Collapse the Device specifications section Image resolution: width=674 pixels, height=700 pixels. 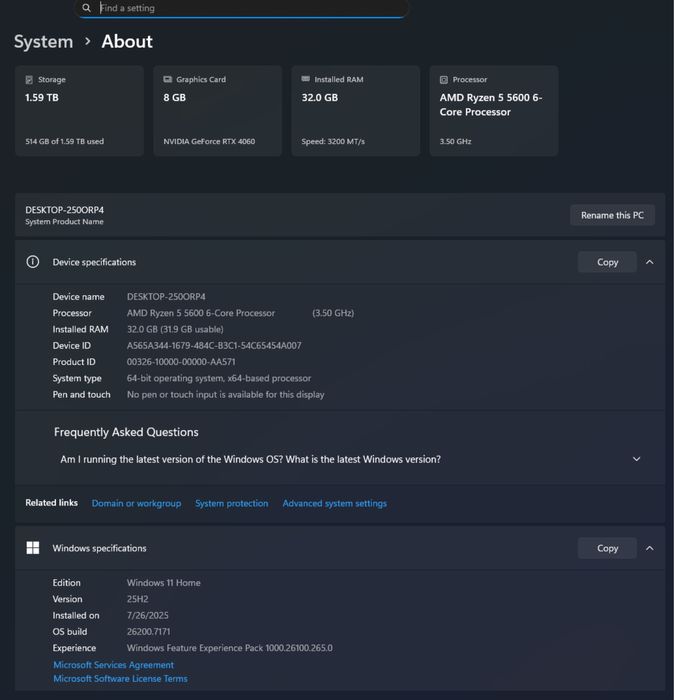pyautogui.click(x=650, y=262)
